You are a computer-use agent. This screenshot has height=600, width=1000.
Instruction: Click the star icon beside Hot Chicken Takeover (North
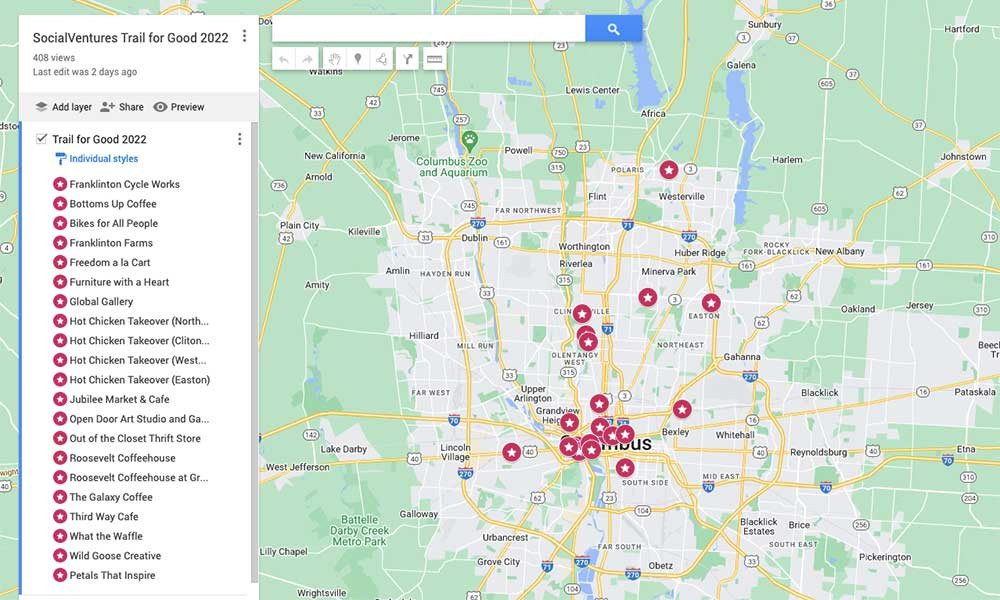60,321
